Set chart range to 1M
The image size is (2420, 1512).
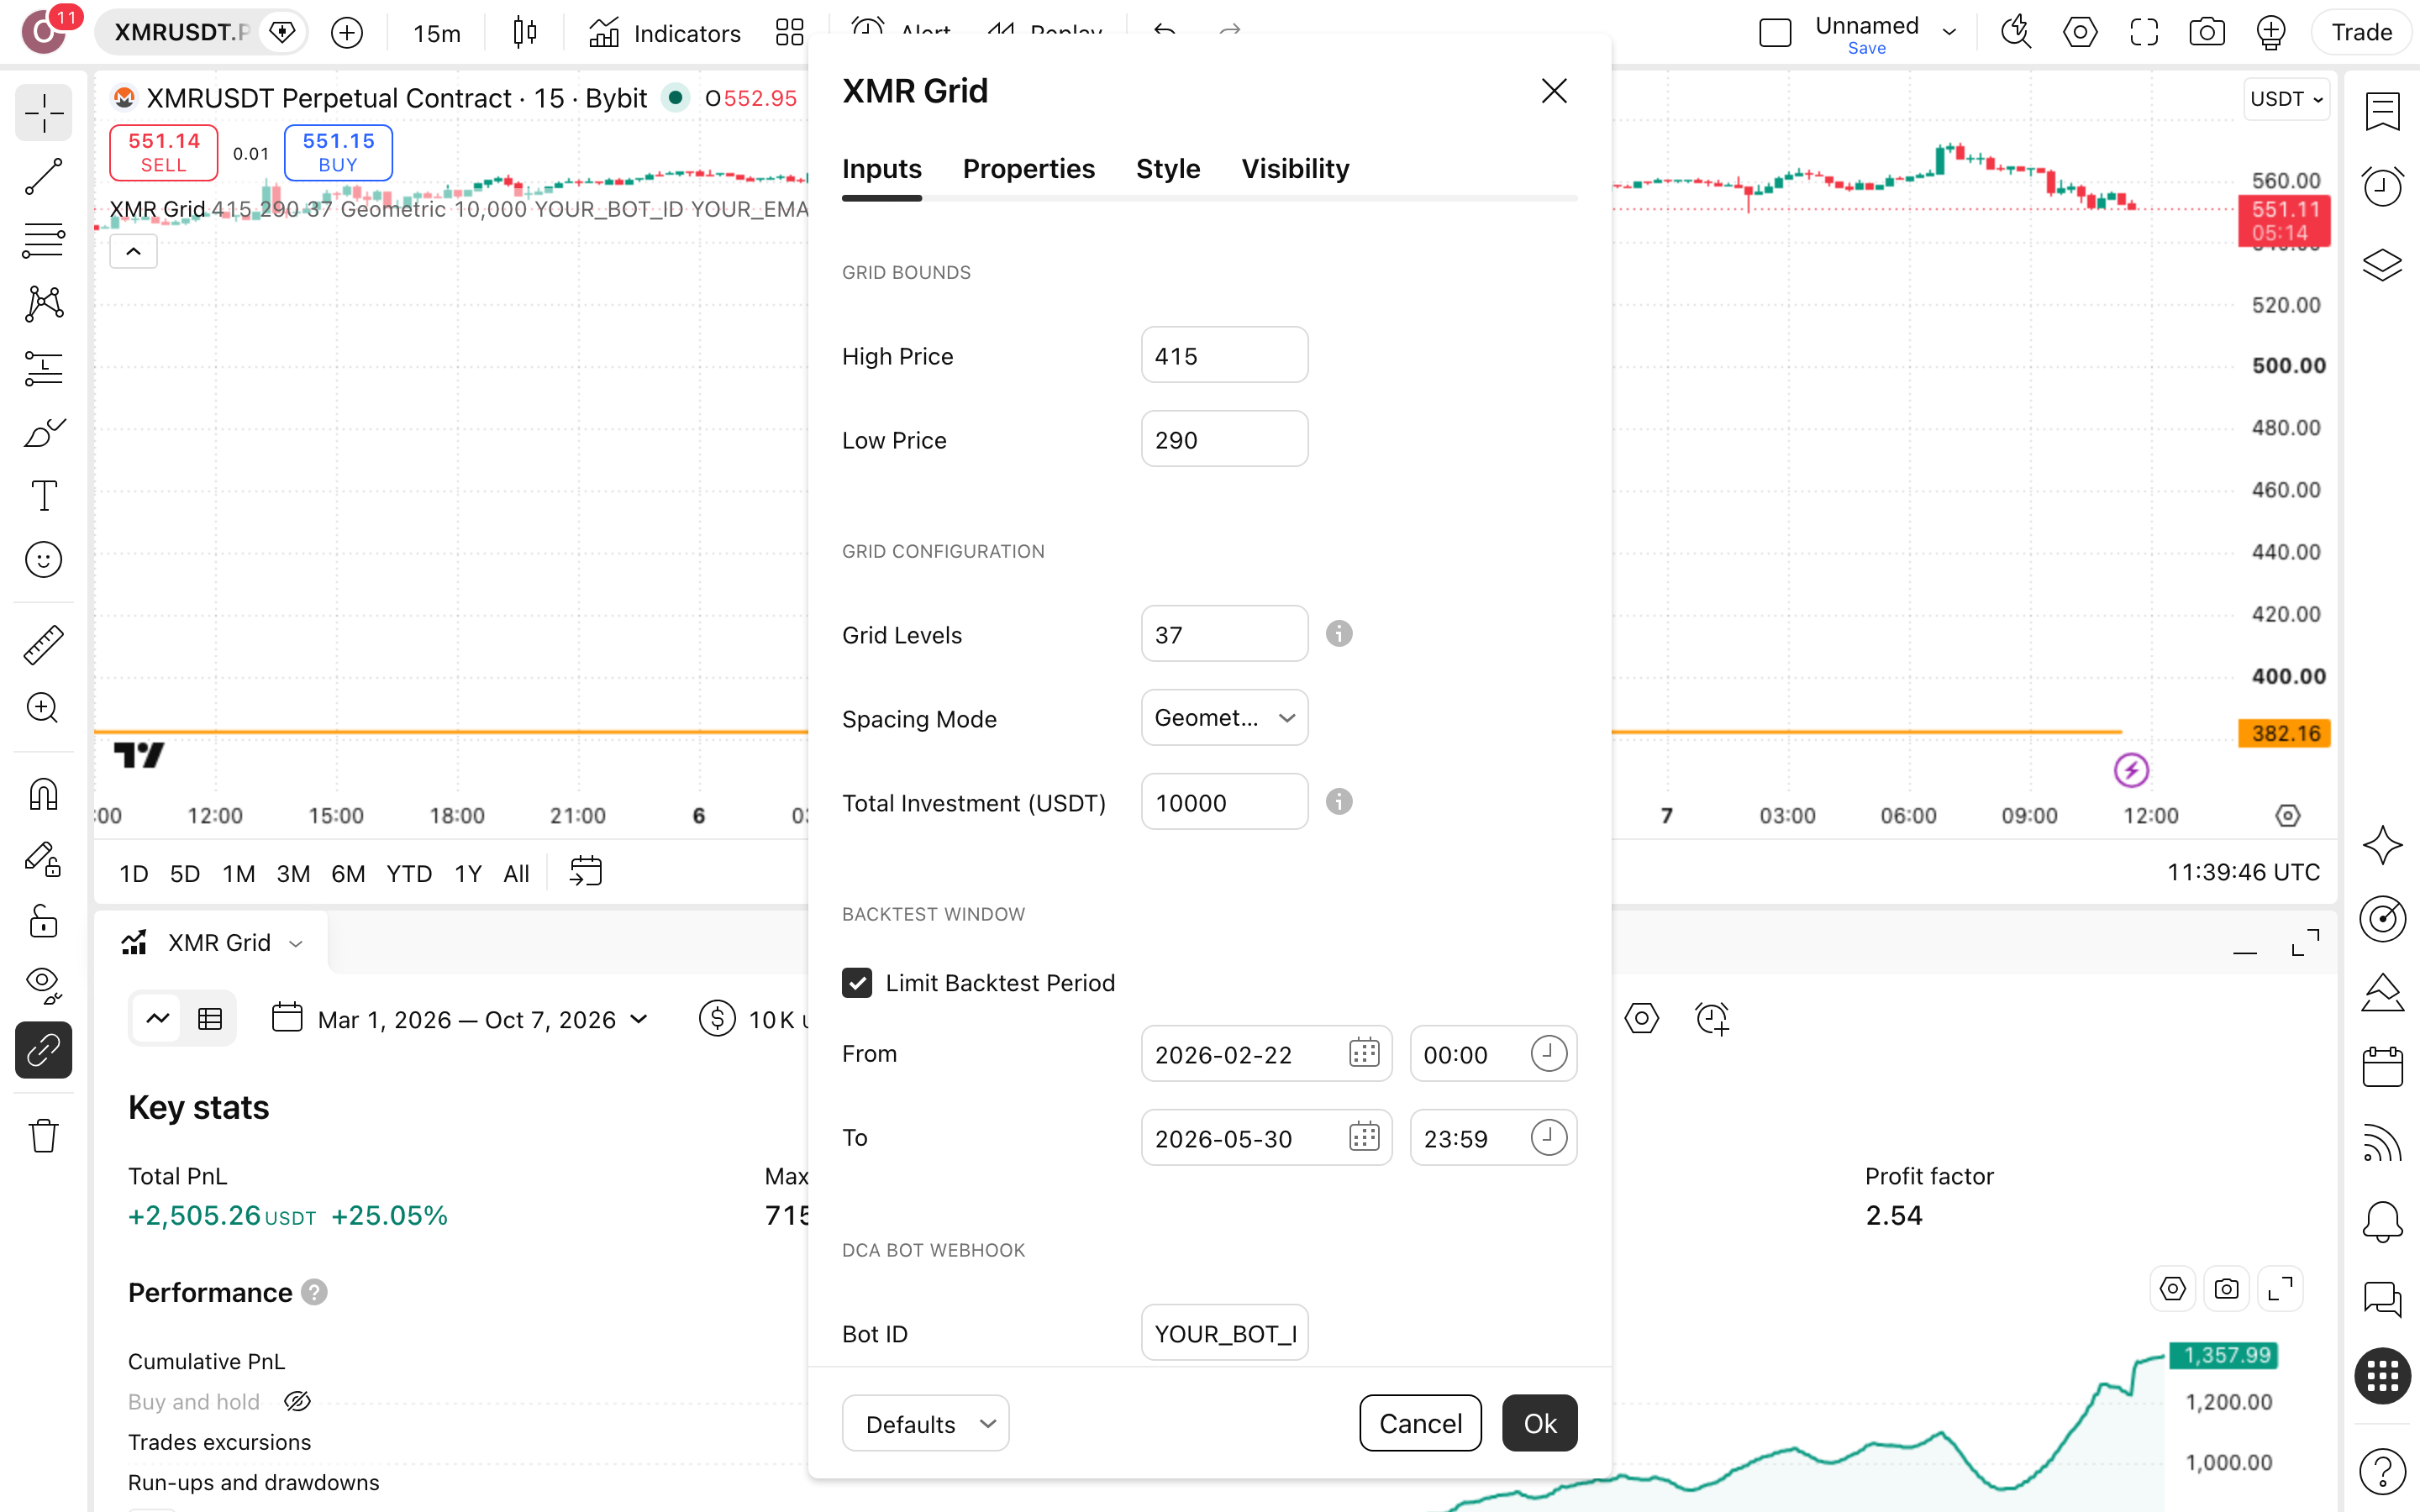[x=238, y=873]
